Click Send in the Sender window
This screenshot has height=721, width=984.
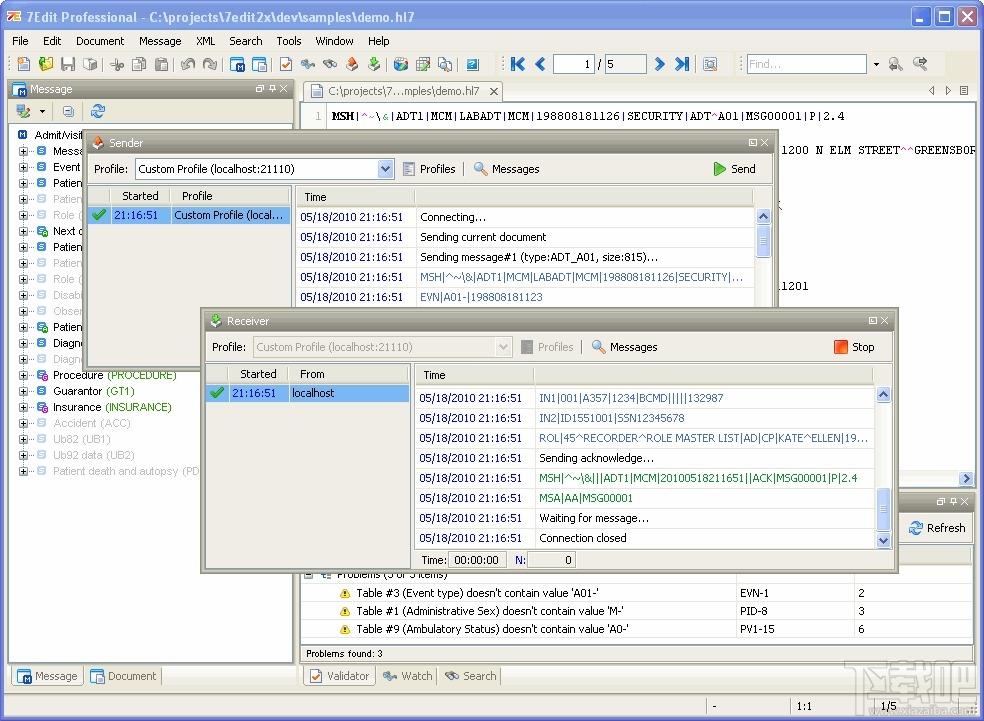pyautogui.click(x=734, y=169)
